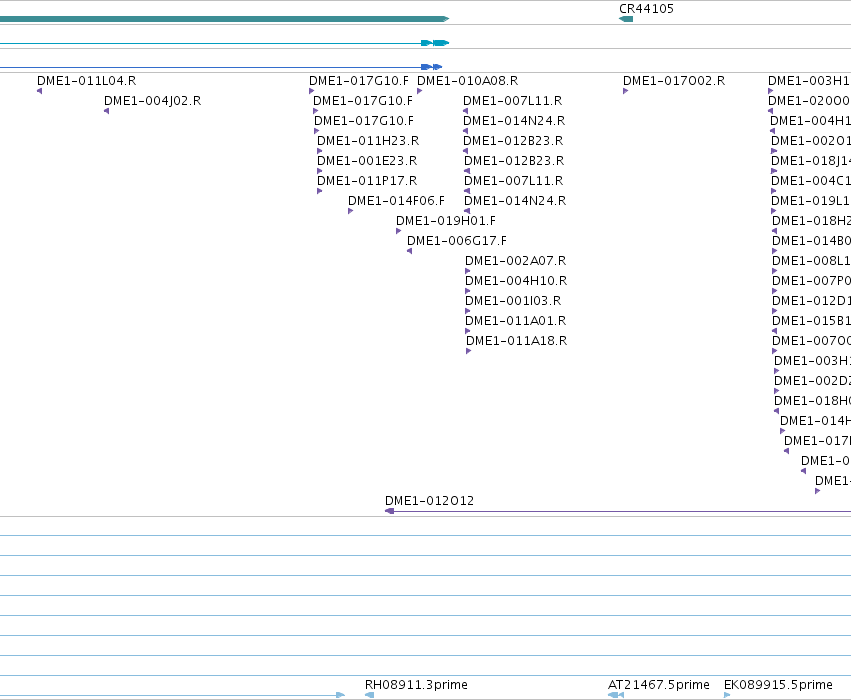
Task: Select the DME1-004H10.R label
Action: [x=516, y=281]
